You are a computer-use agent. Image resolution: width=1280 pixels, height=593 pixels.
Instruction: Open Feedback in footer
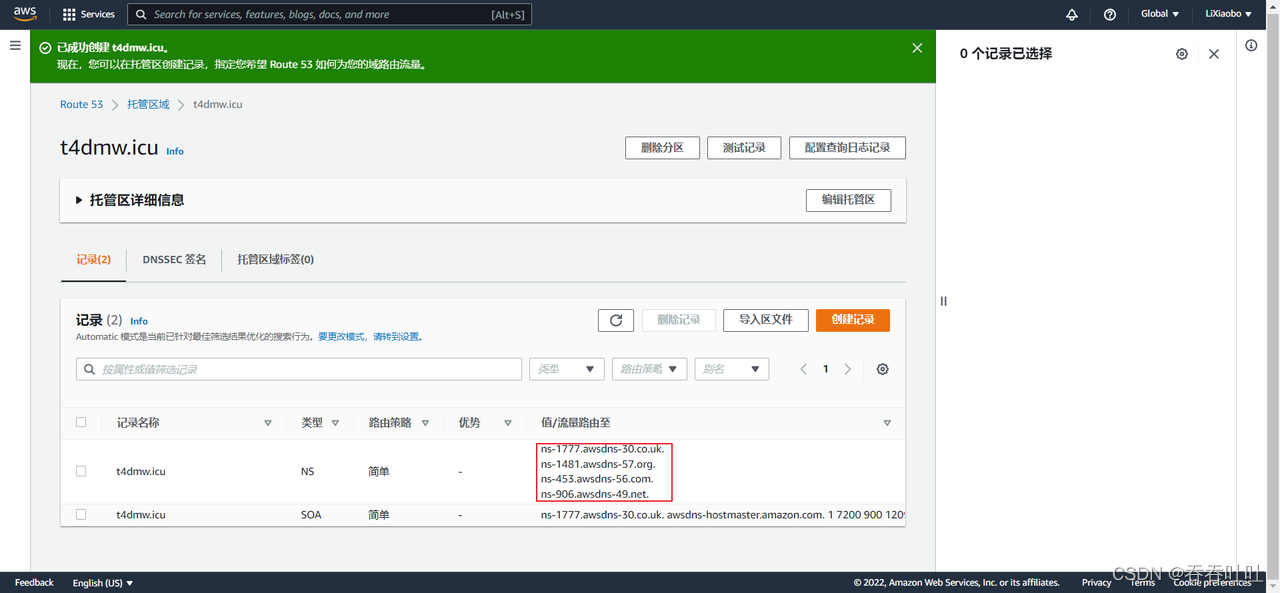click(34, 582)
